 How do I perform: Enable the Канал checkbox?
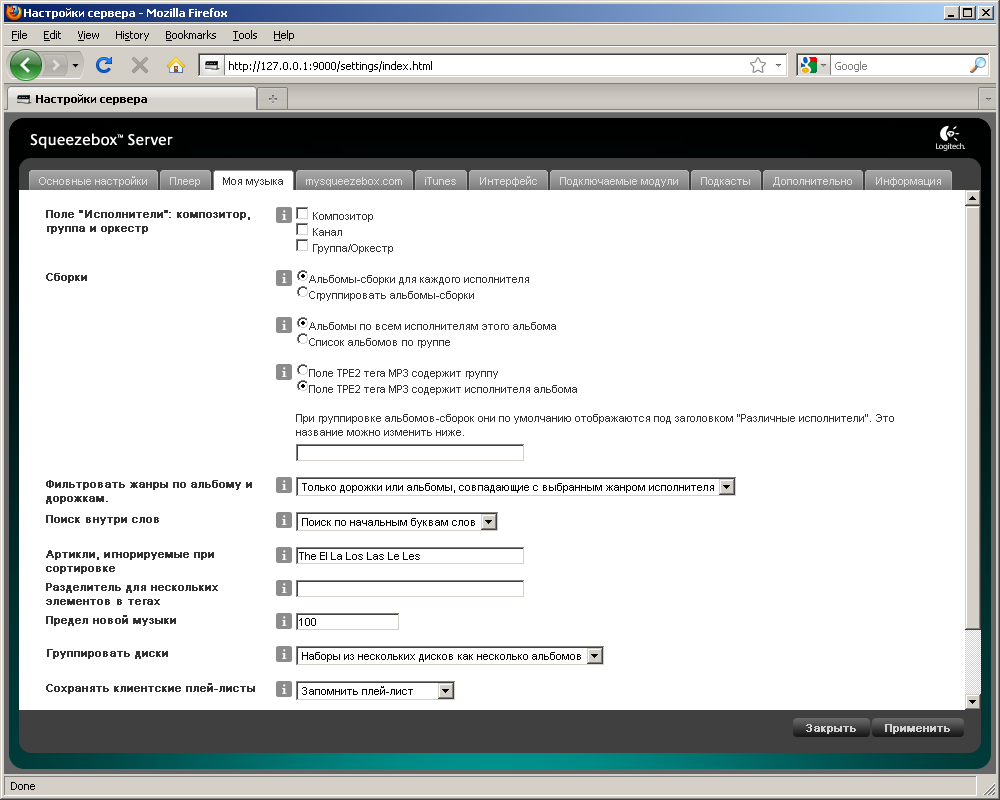coord(302,230)
